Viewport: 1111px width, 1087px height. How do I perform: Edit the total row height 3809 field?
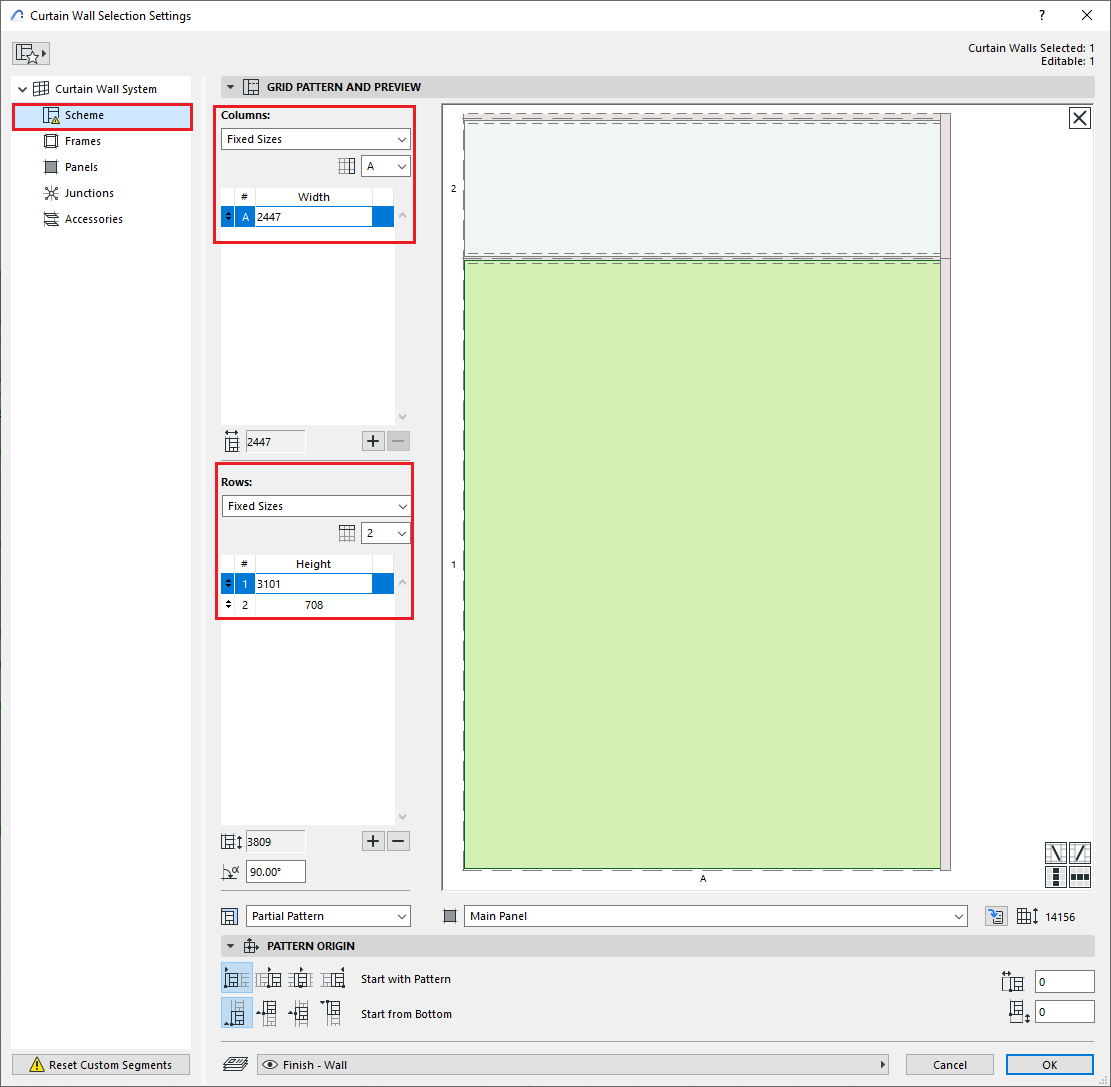(x=273, y=841)
